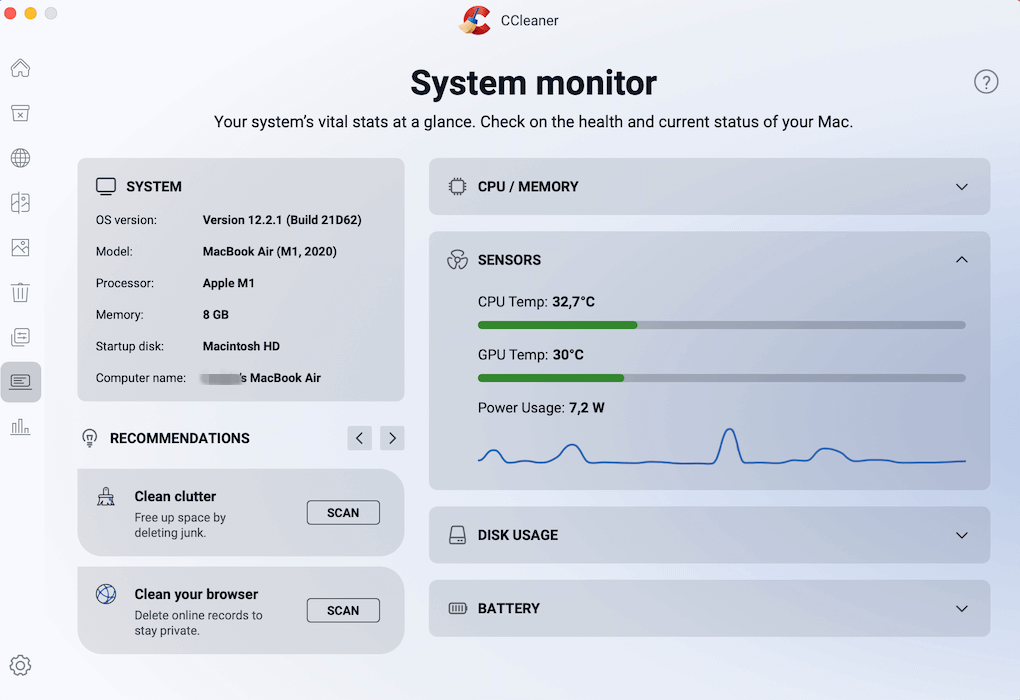Screen dimensions: 1020x700
Task: Click the chip icon on the CPU / MEMORY panel
Action: (x=457, y=186)
